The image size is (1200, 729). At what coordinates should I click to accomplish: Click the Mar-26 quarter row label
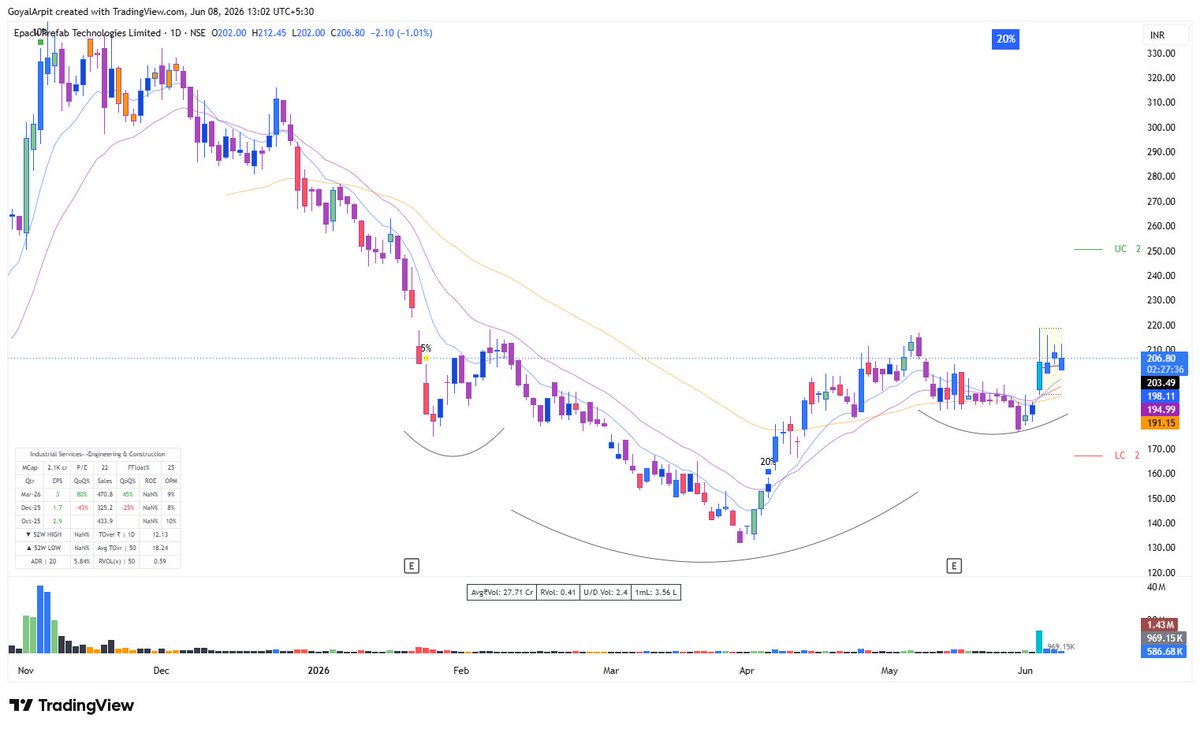click(x=29, y=494)
